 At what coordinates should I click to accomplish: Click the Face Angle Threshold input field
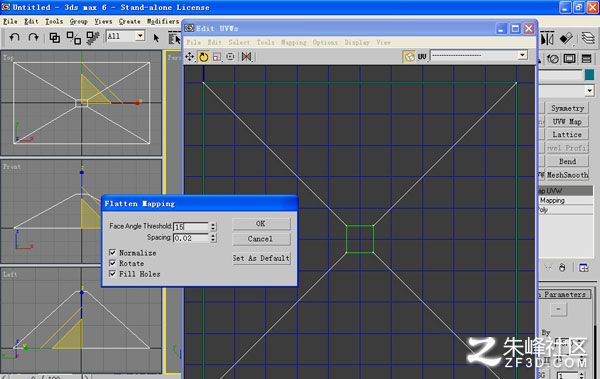coord(191,227)
